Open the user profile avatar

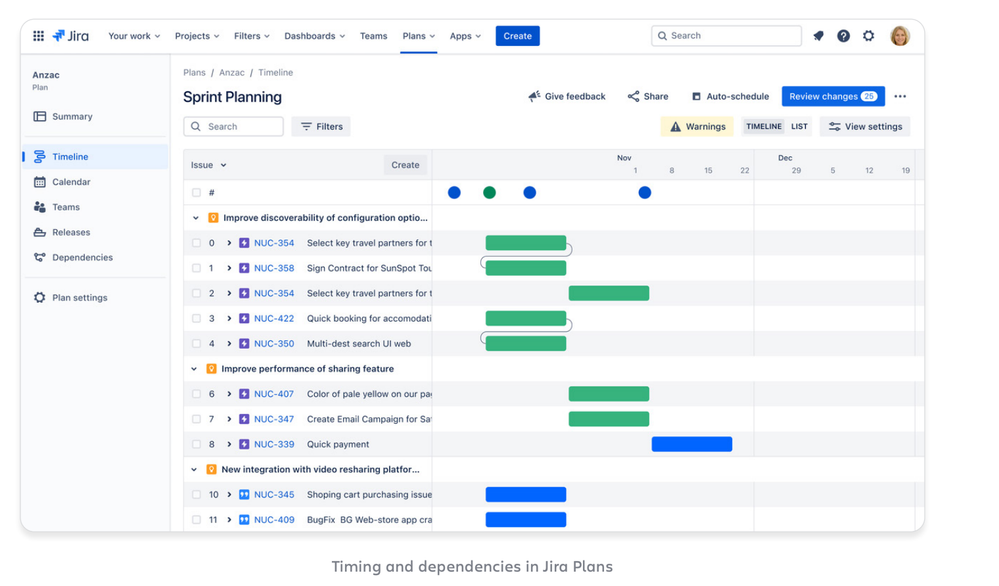(900, 36)
